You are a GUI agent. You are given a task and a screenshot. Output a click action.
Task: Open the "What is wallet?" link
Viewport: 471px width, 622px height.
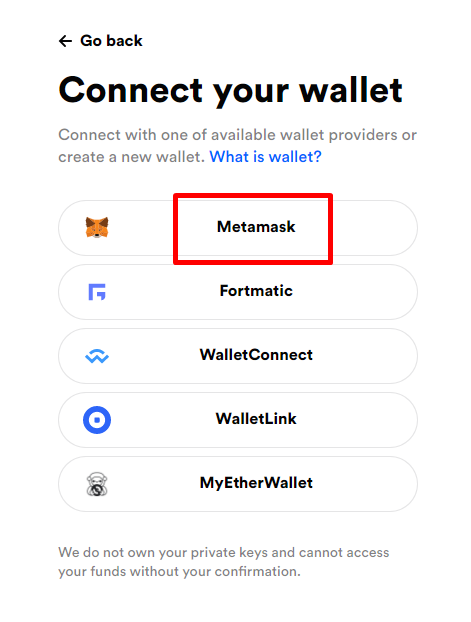[265, 157]
